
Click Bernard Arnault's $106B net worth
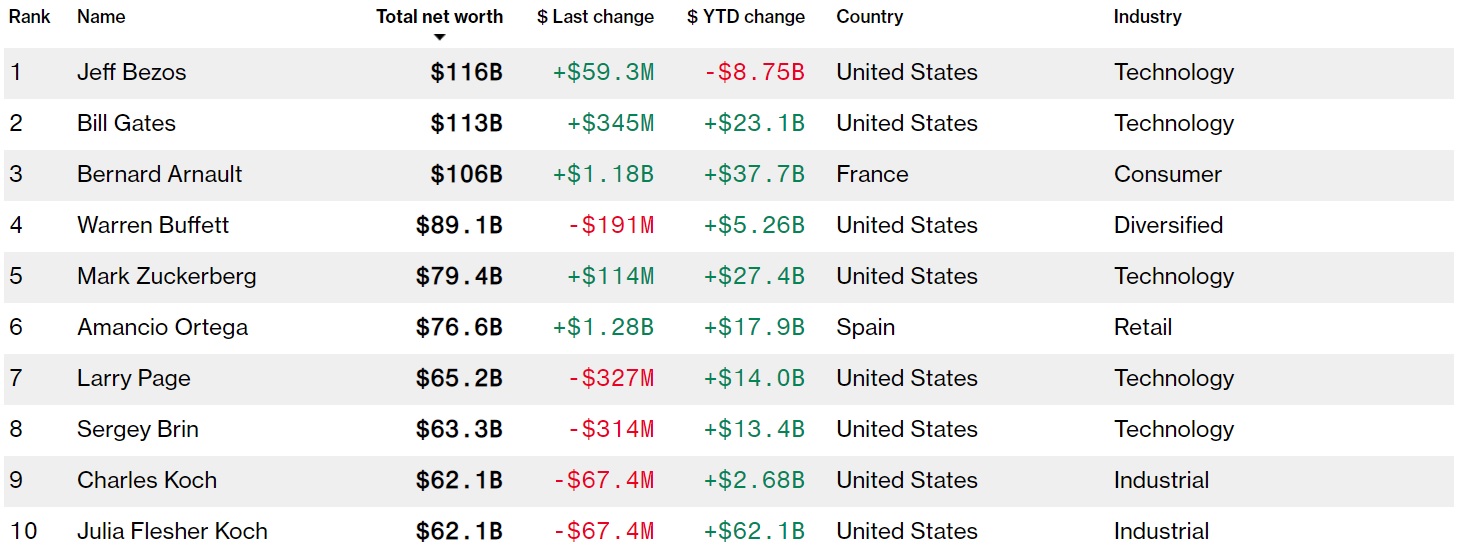click(466, 175)
